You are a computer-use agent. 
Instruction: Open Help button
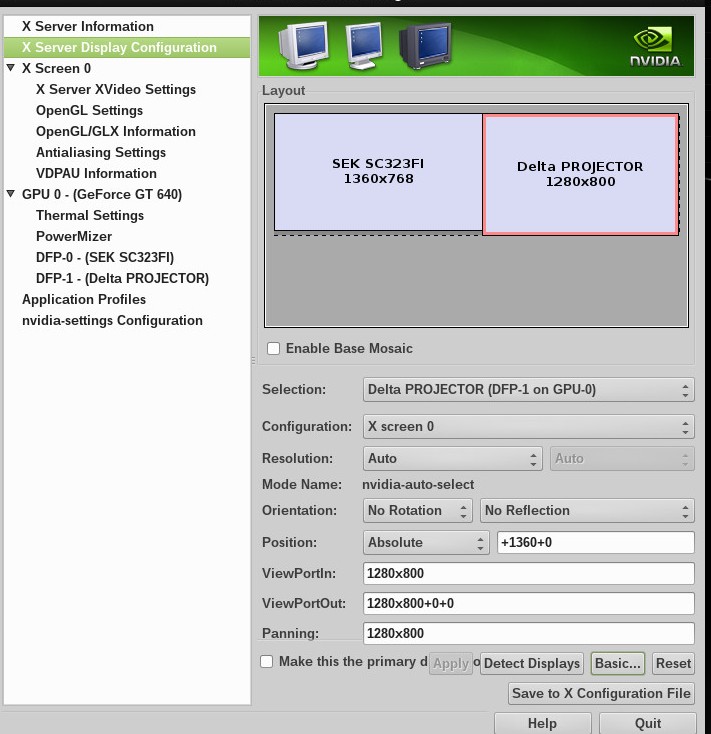542,723
